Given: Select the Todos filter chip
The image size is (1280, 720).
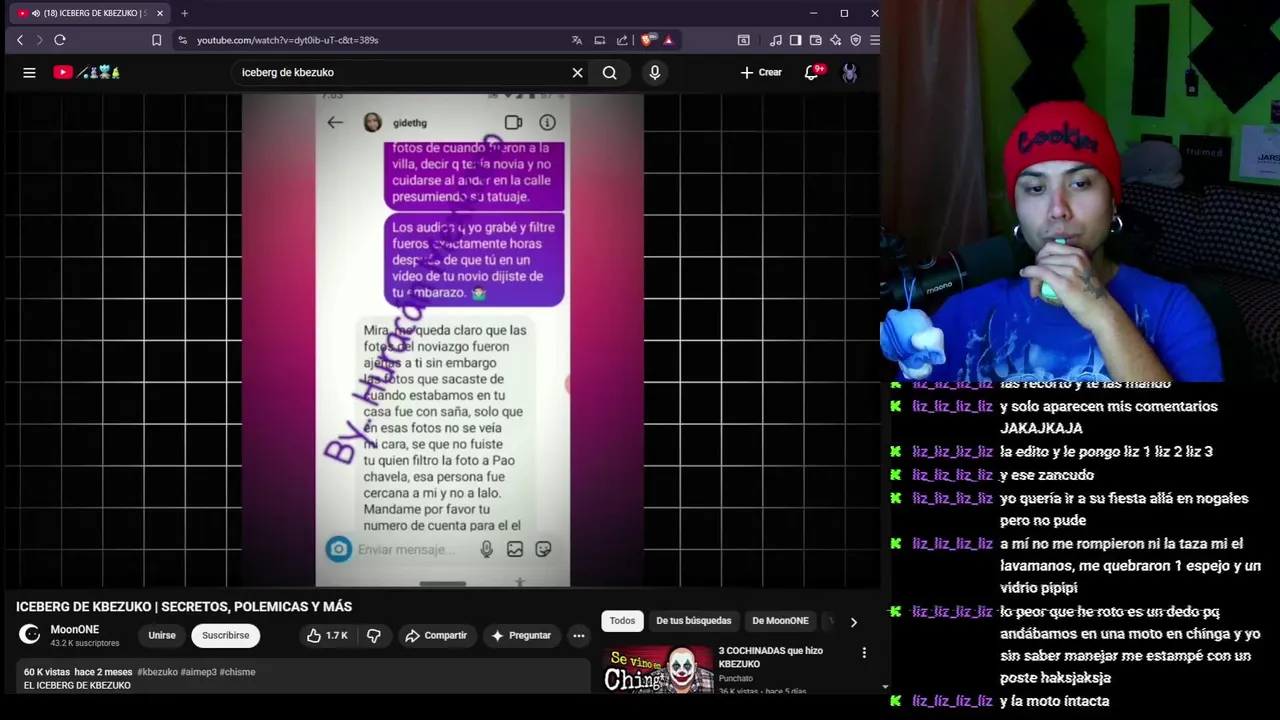Looking at the screenshot, I should 622,621.
